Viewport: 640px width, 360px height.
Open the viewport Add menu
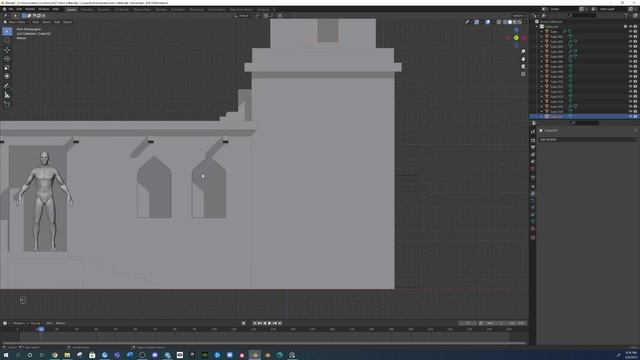[57, 22]
